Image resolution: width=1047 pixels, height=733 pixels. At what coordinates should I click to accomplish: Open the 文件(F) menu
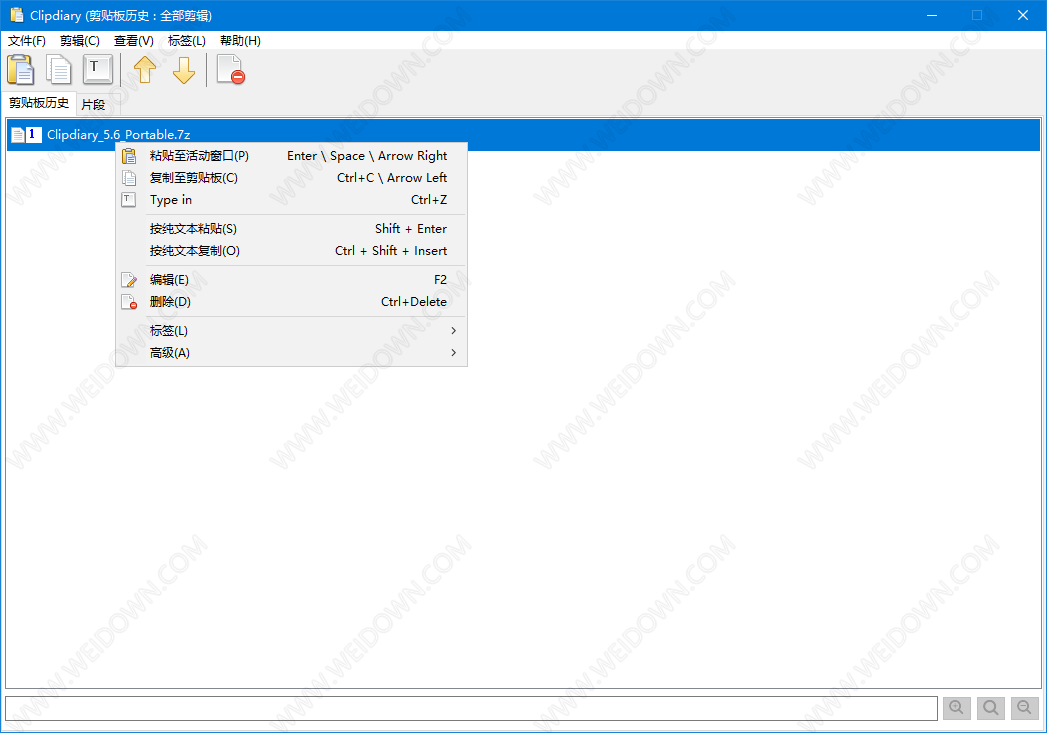pos(27,41)
